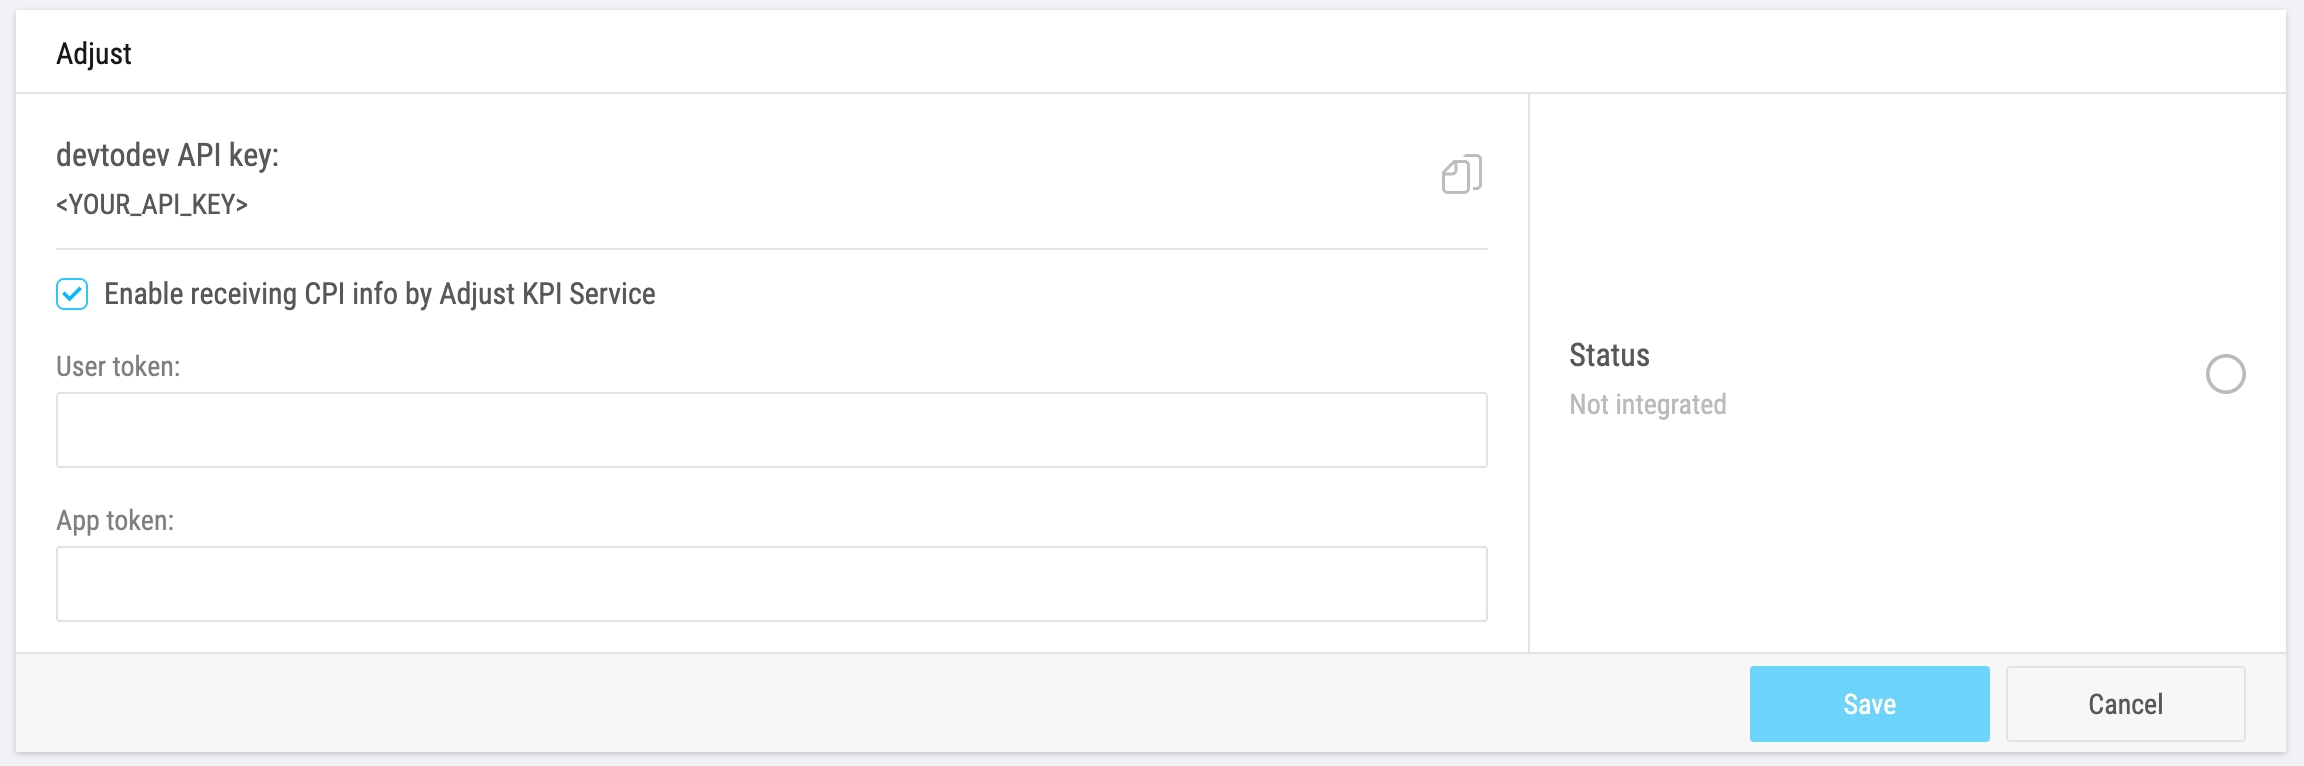Click the User token label
Image resolution: width=2304 pixels, height=766 pixels.
(118, 367)
